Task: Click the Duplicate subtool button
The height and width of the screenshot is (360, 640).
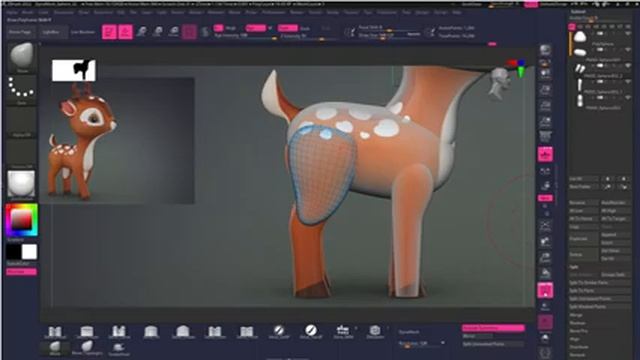Action: (584, 238)
